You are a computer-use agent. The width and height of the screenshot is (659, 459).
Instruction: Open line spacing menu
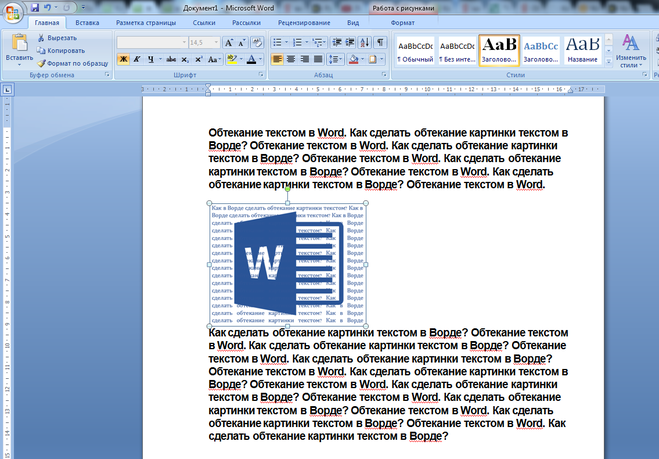335,59
